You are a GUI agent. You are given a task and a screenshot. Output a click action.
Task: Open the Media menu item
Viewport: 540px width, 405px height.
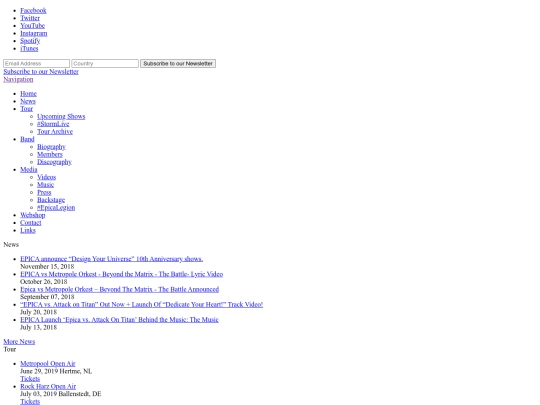click(x=29, y=169)
